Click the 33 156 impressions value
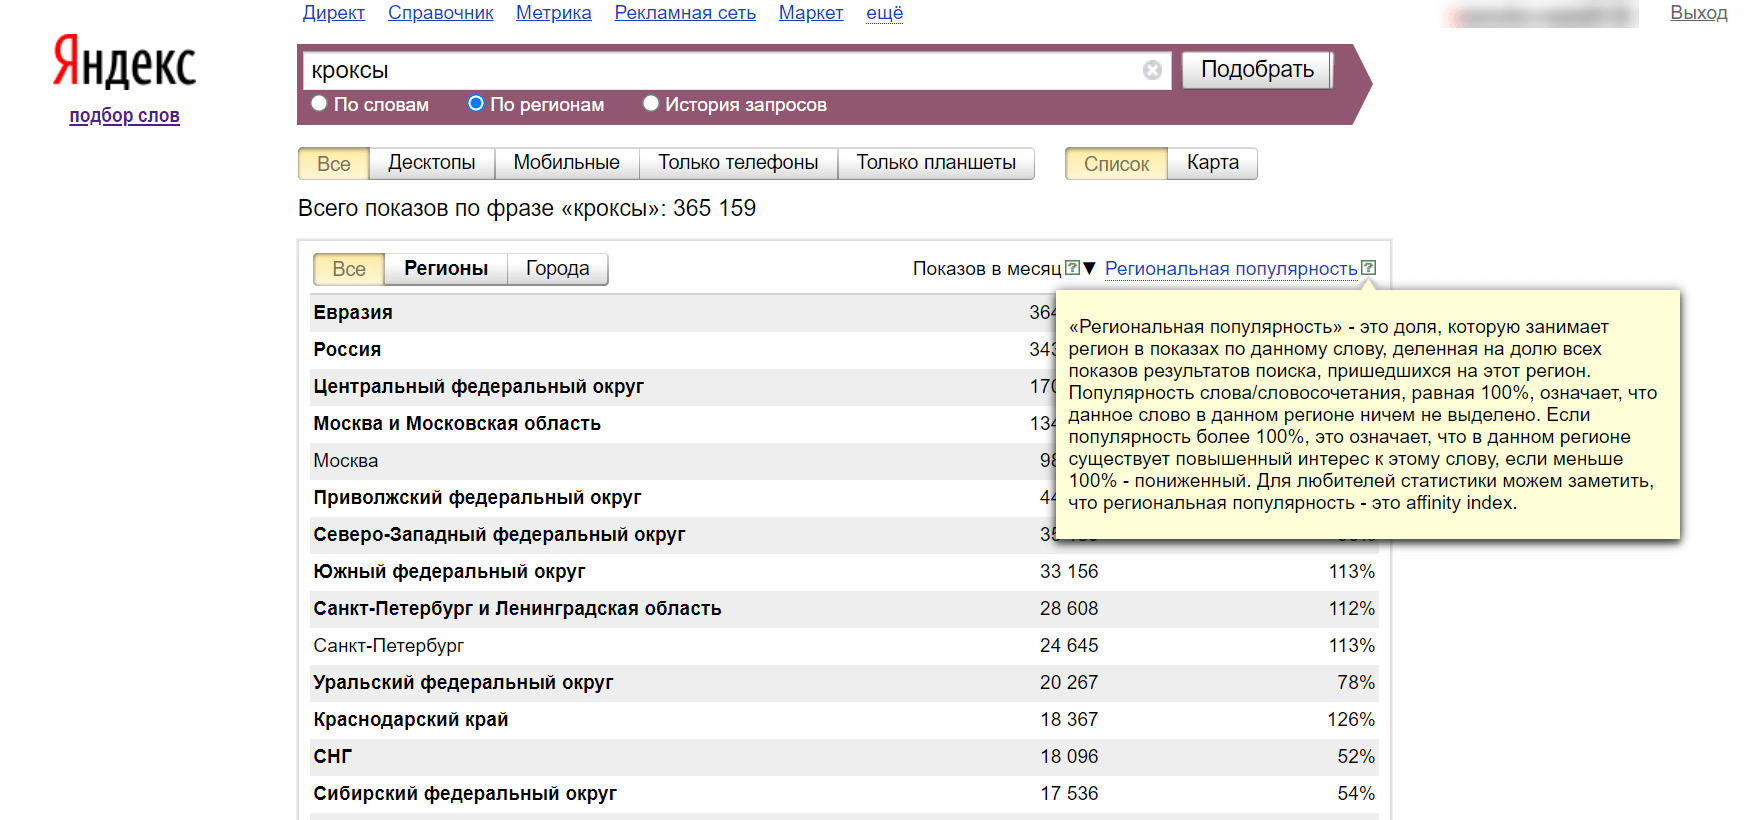Screen dimensions: 1759x820 (1069, 572)
